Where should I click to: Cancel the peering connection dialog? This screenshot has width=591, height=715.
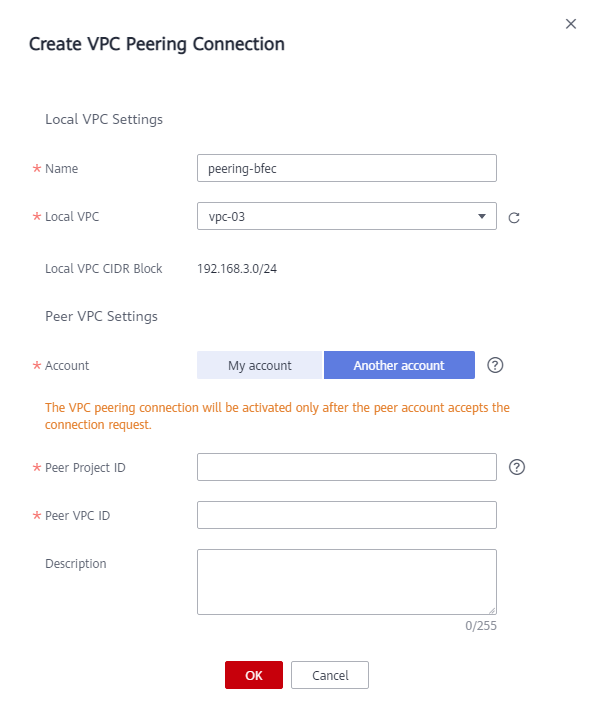pyautogui.click(x=330, y=675)
